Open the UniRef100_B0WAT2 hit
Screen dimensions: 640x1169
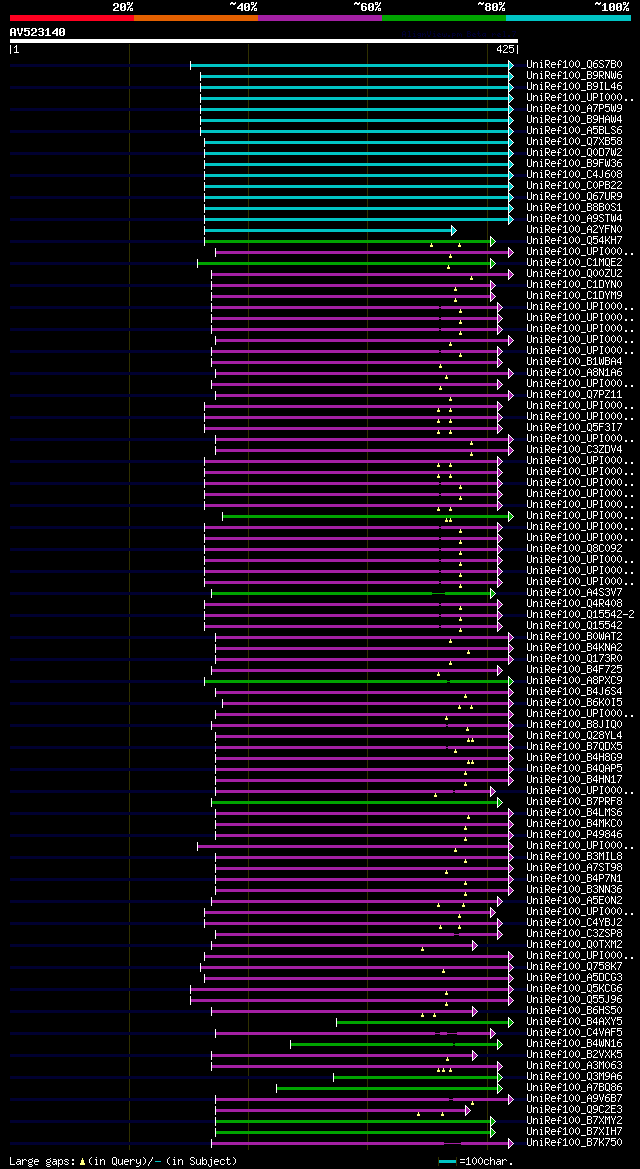tap(574, 637)
